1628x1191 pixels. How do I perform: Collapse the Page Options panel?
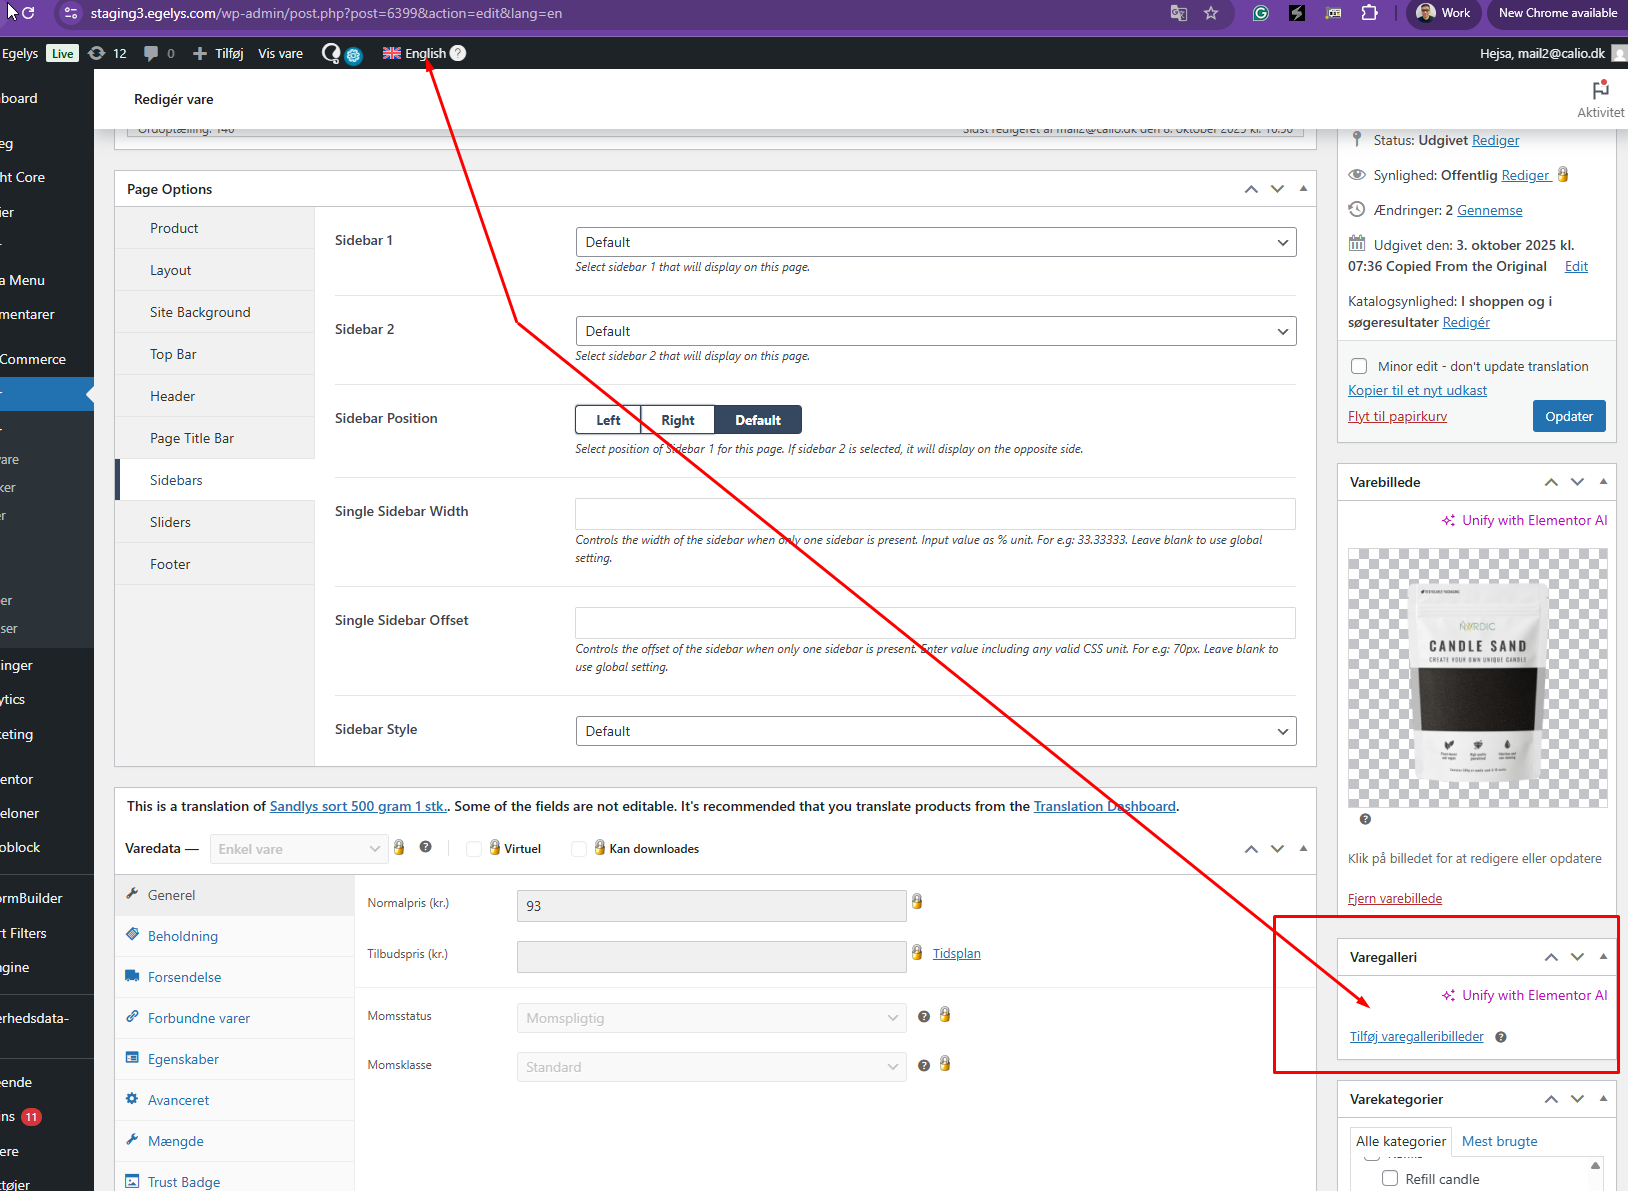[x=1303, y=189]
